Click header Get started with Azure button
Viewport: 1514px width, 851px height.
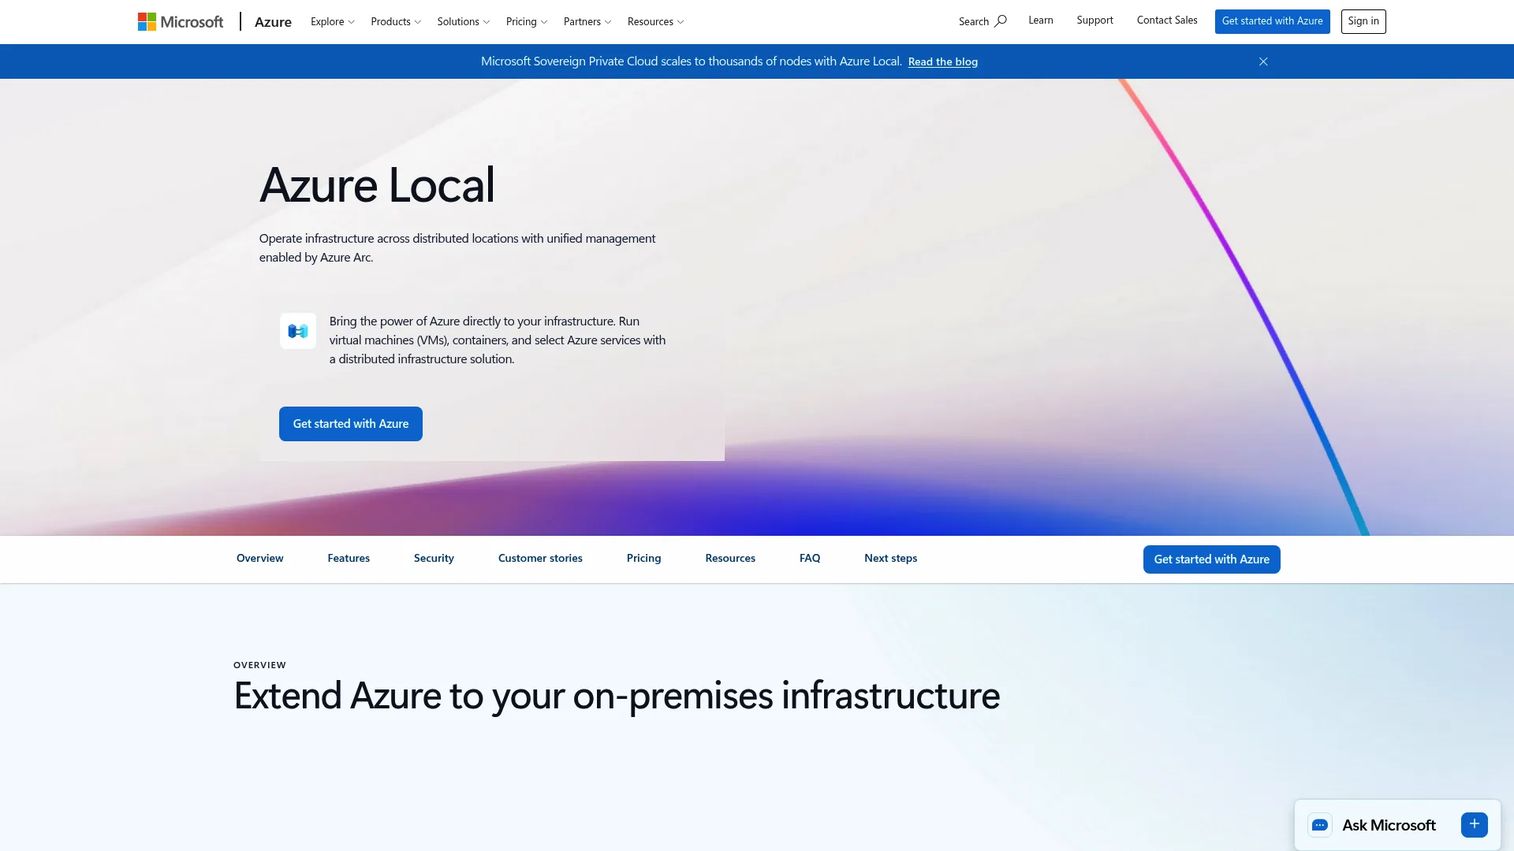(1272, 21)
